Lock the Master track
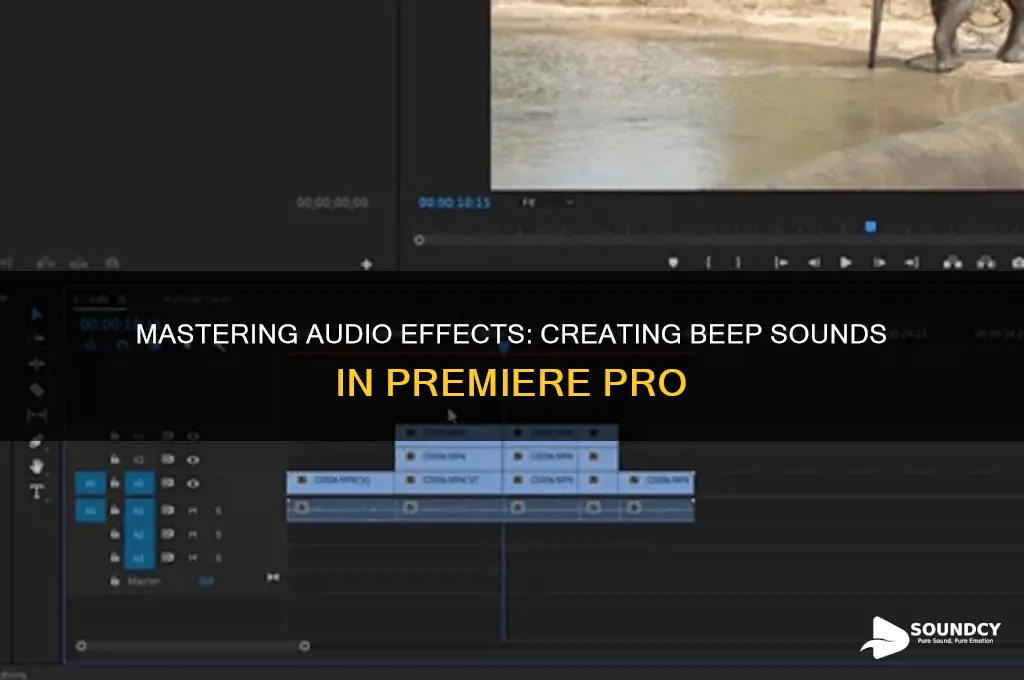The width and height of the screenshot is (1024, 680). (115, 581)
